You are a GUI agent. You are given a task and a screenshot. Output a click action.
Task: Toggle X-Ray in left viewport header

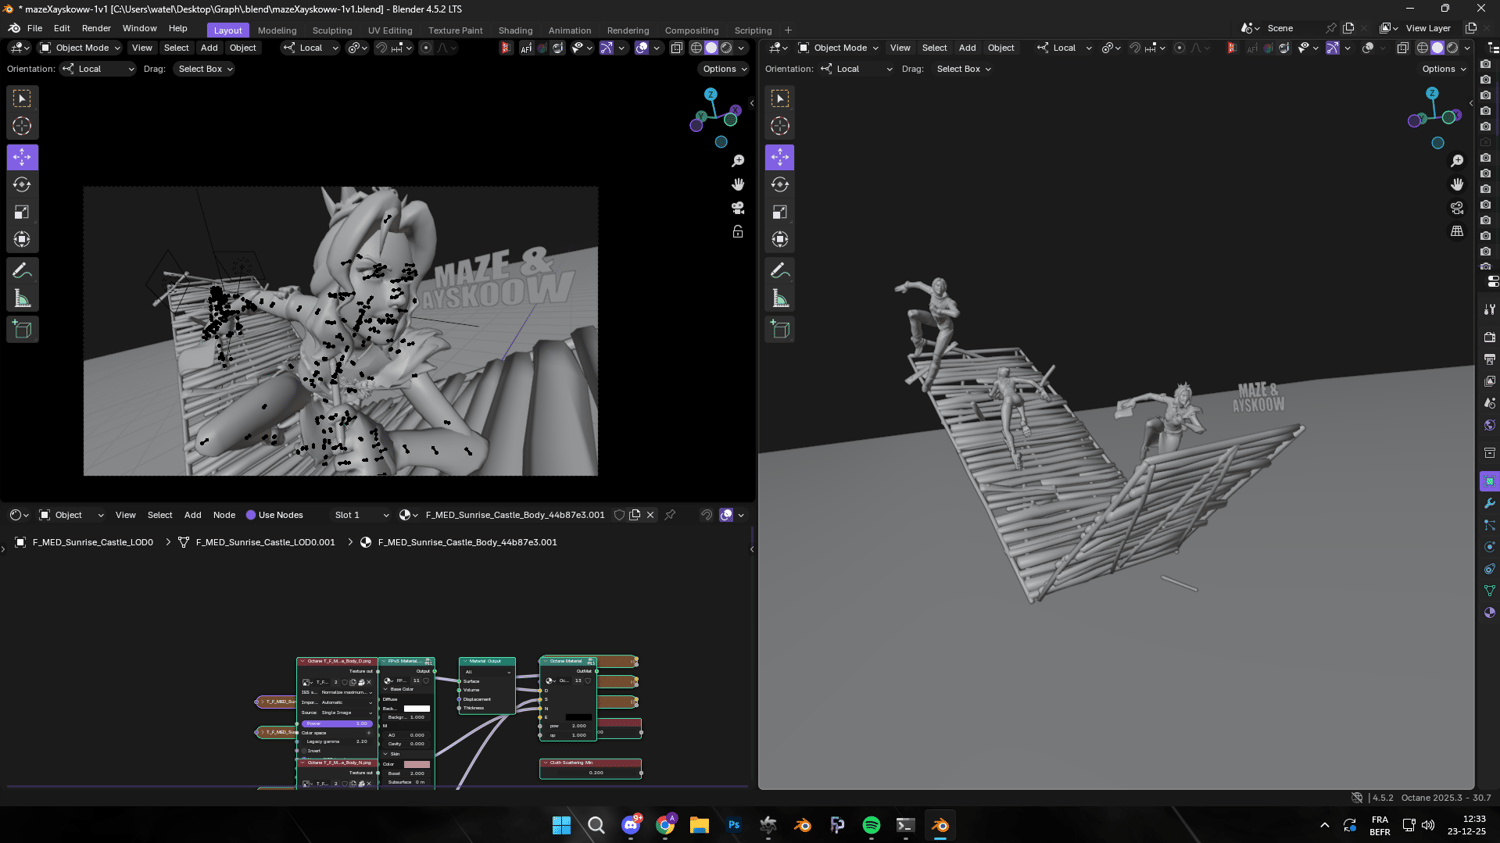click(677, 48)
